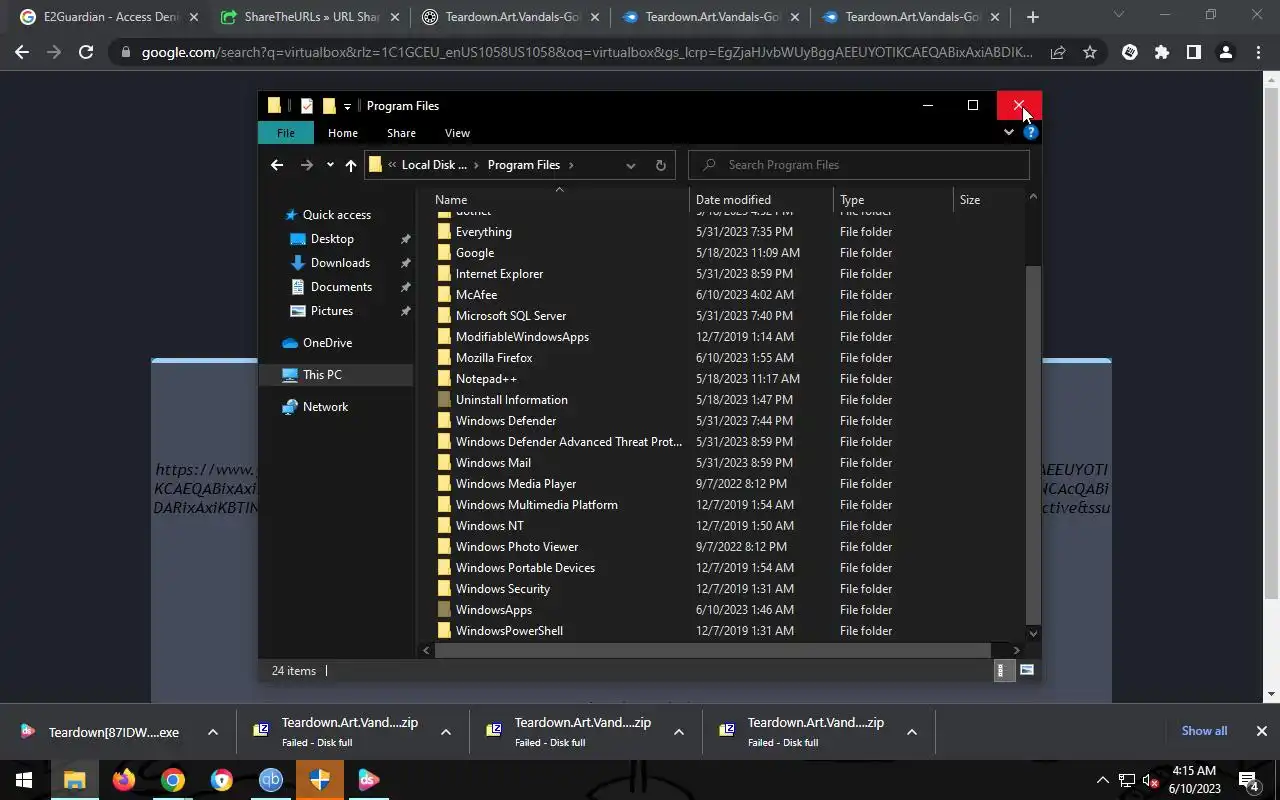Click the horizontal scrollbar in file list

pos(712,650)
